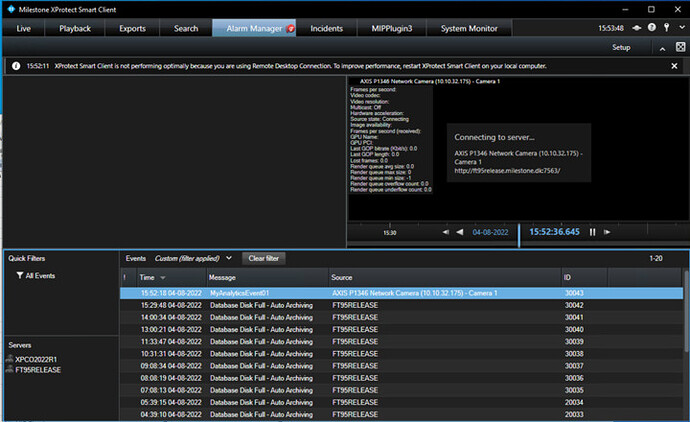The height and width of the screenshot is (422, 690).
Task: Open the Live tab
Action: pos(23,29)
